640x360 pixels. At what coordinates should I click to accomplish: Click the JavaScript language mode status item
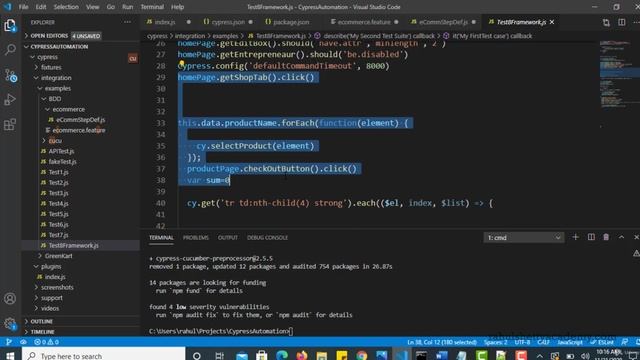click(x=570, y=342)
